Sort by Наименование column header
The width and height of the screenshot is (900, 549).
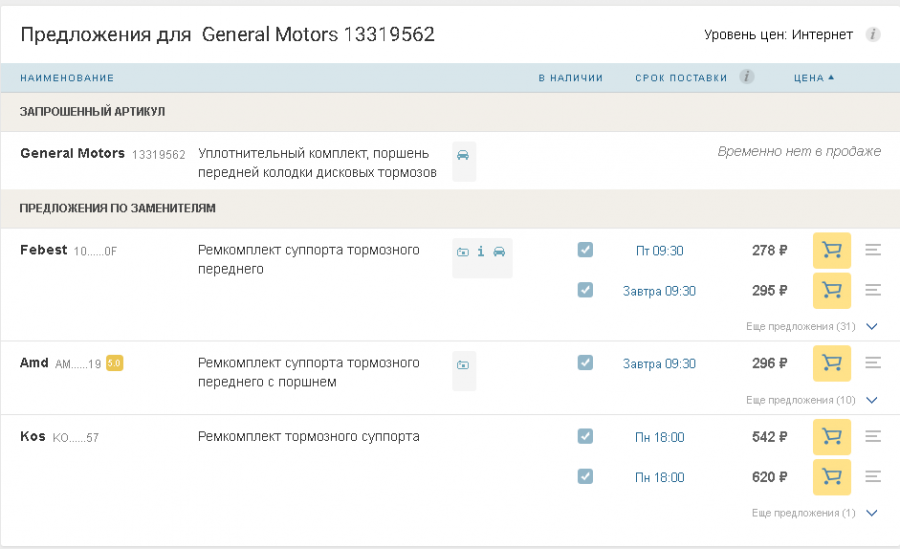tap(67, 78)
